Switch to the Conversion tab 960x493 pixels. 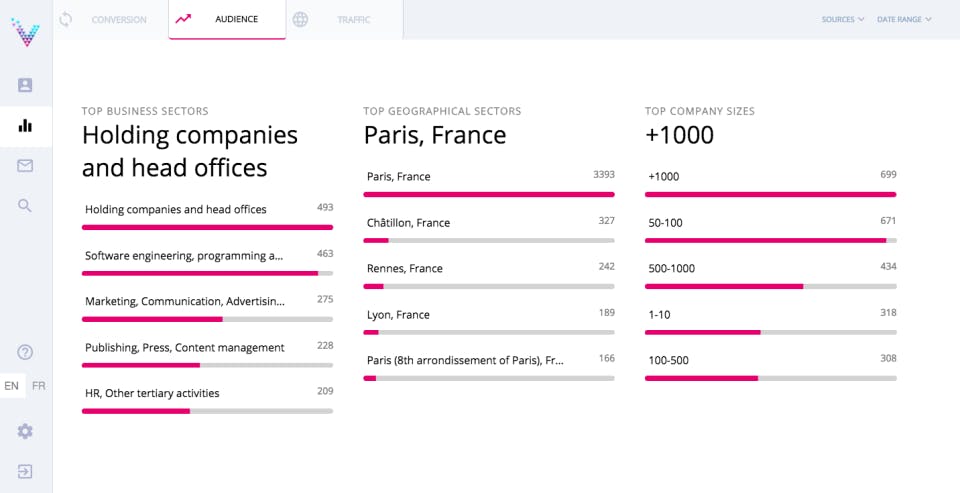click(x=110, y=19)
